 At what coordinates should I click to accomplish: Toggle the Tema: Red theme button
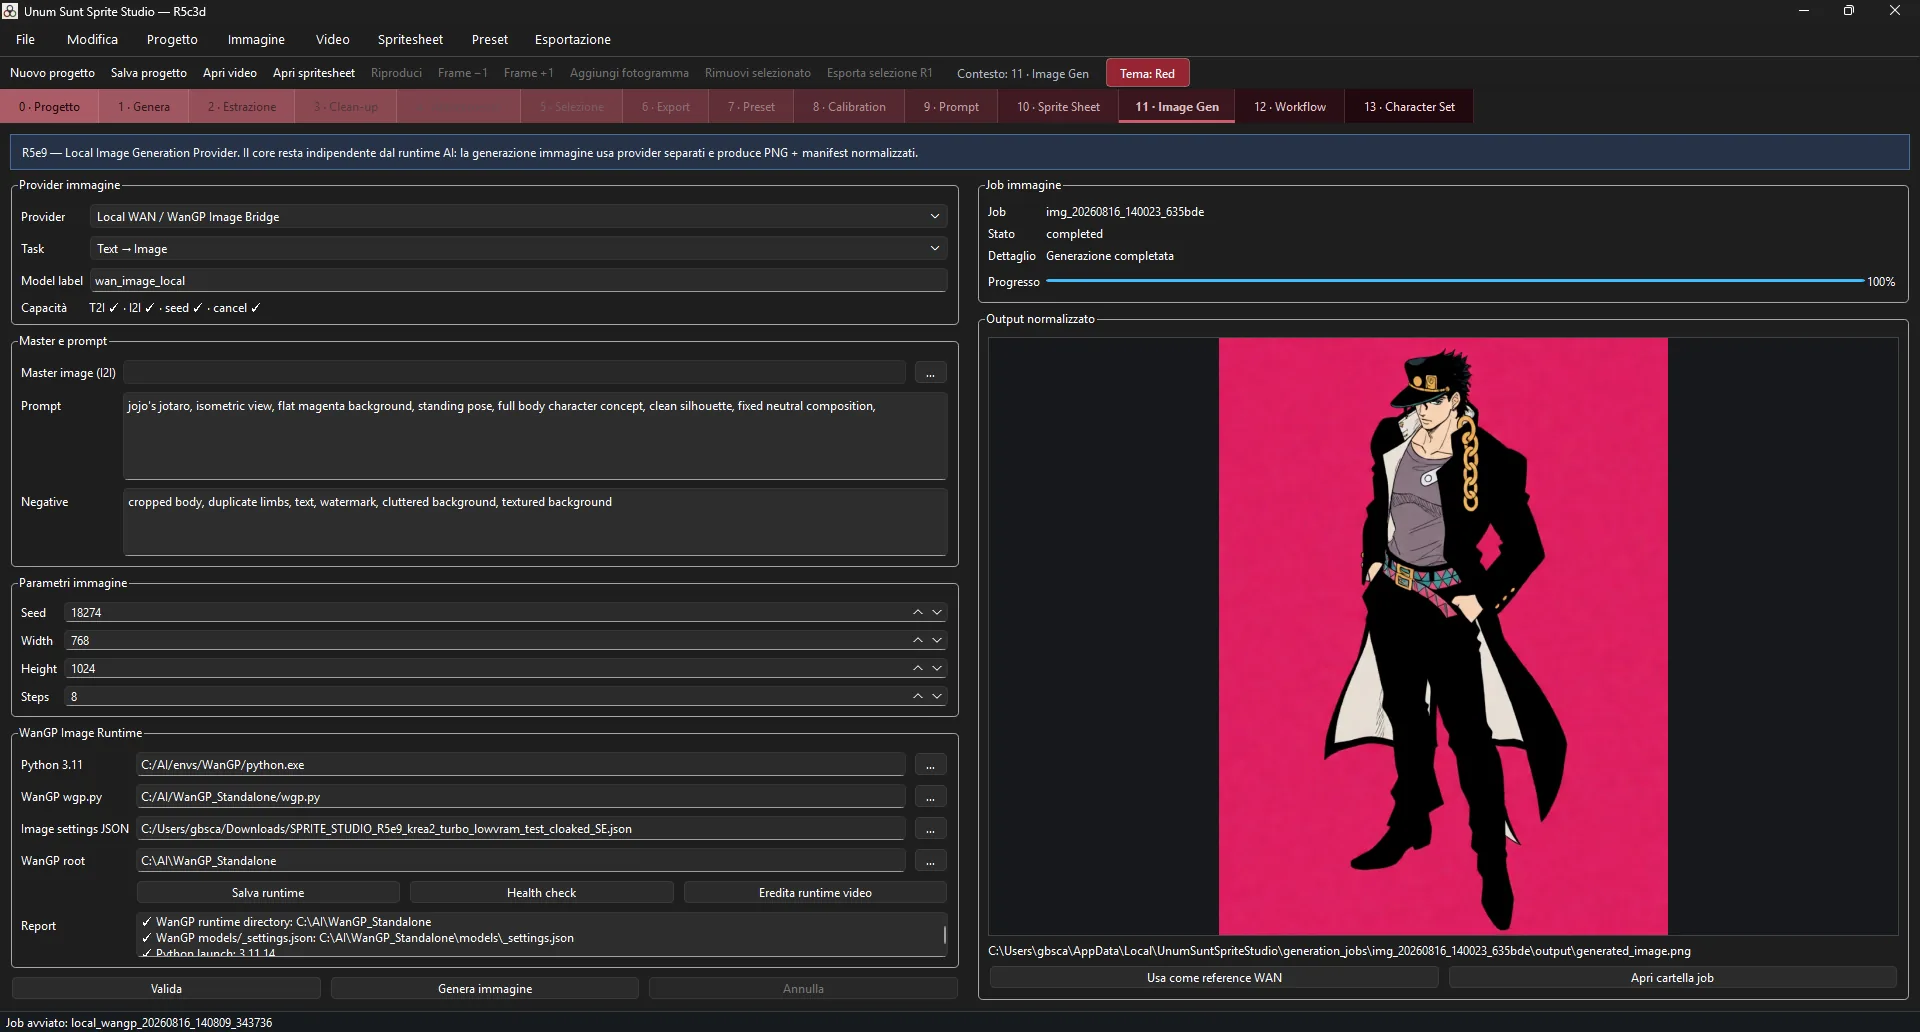(x=1147, y=73)
